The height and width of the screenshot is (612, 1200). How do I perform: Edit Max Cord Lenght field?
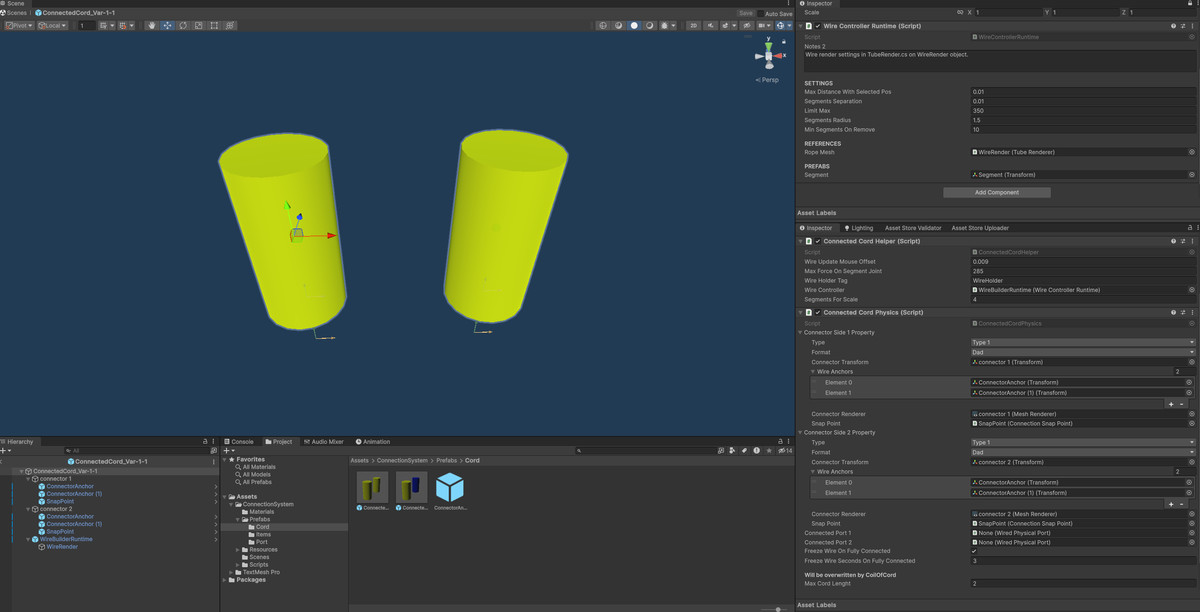click(x=1083, y=583)
